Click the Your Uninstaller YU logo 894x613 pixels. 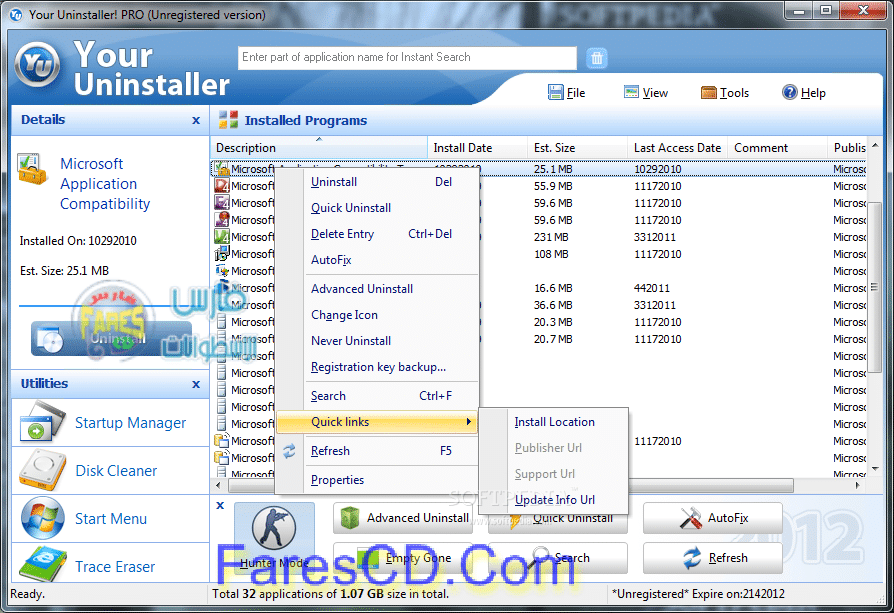[38, 66]
